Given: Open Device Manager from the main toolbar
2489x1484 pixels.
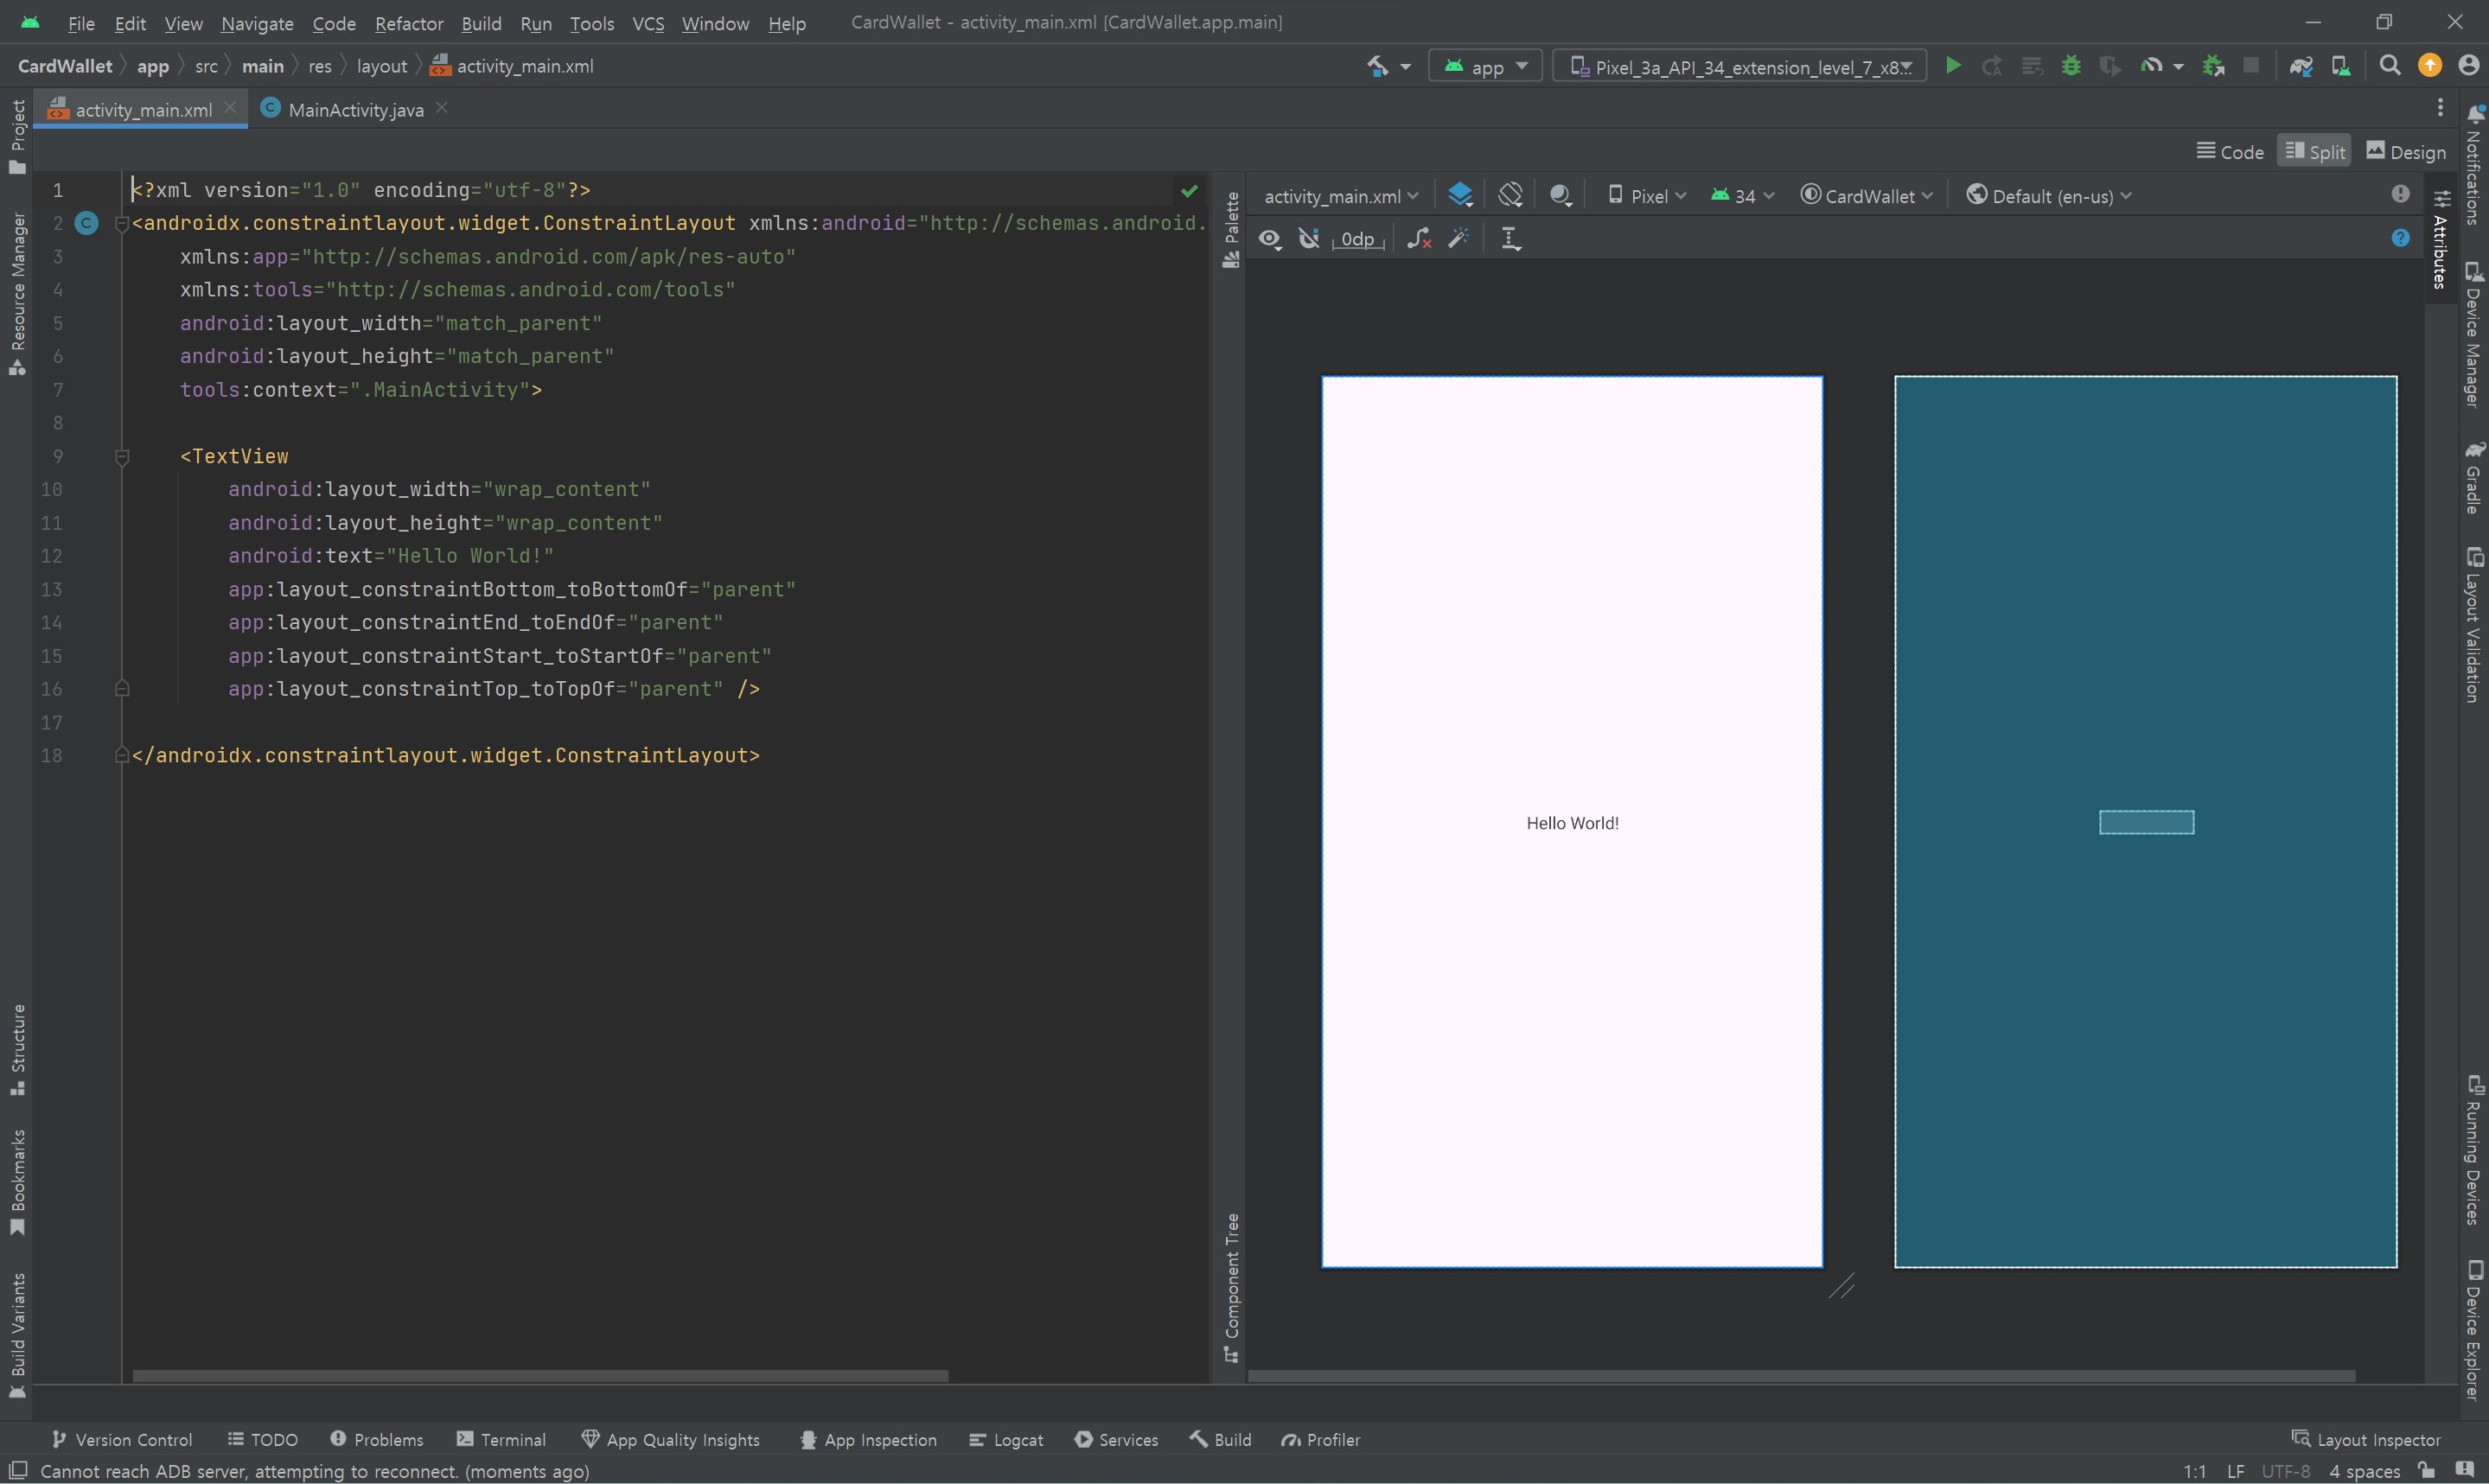Looking at the screenshot, I should pyautogui.click(x=2340, y=66).
